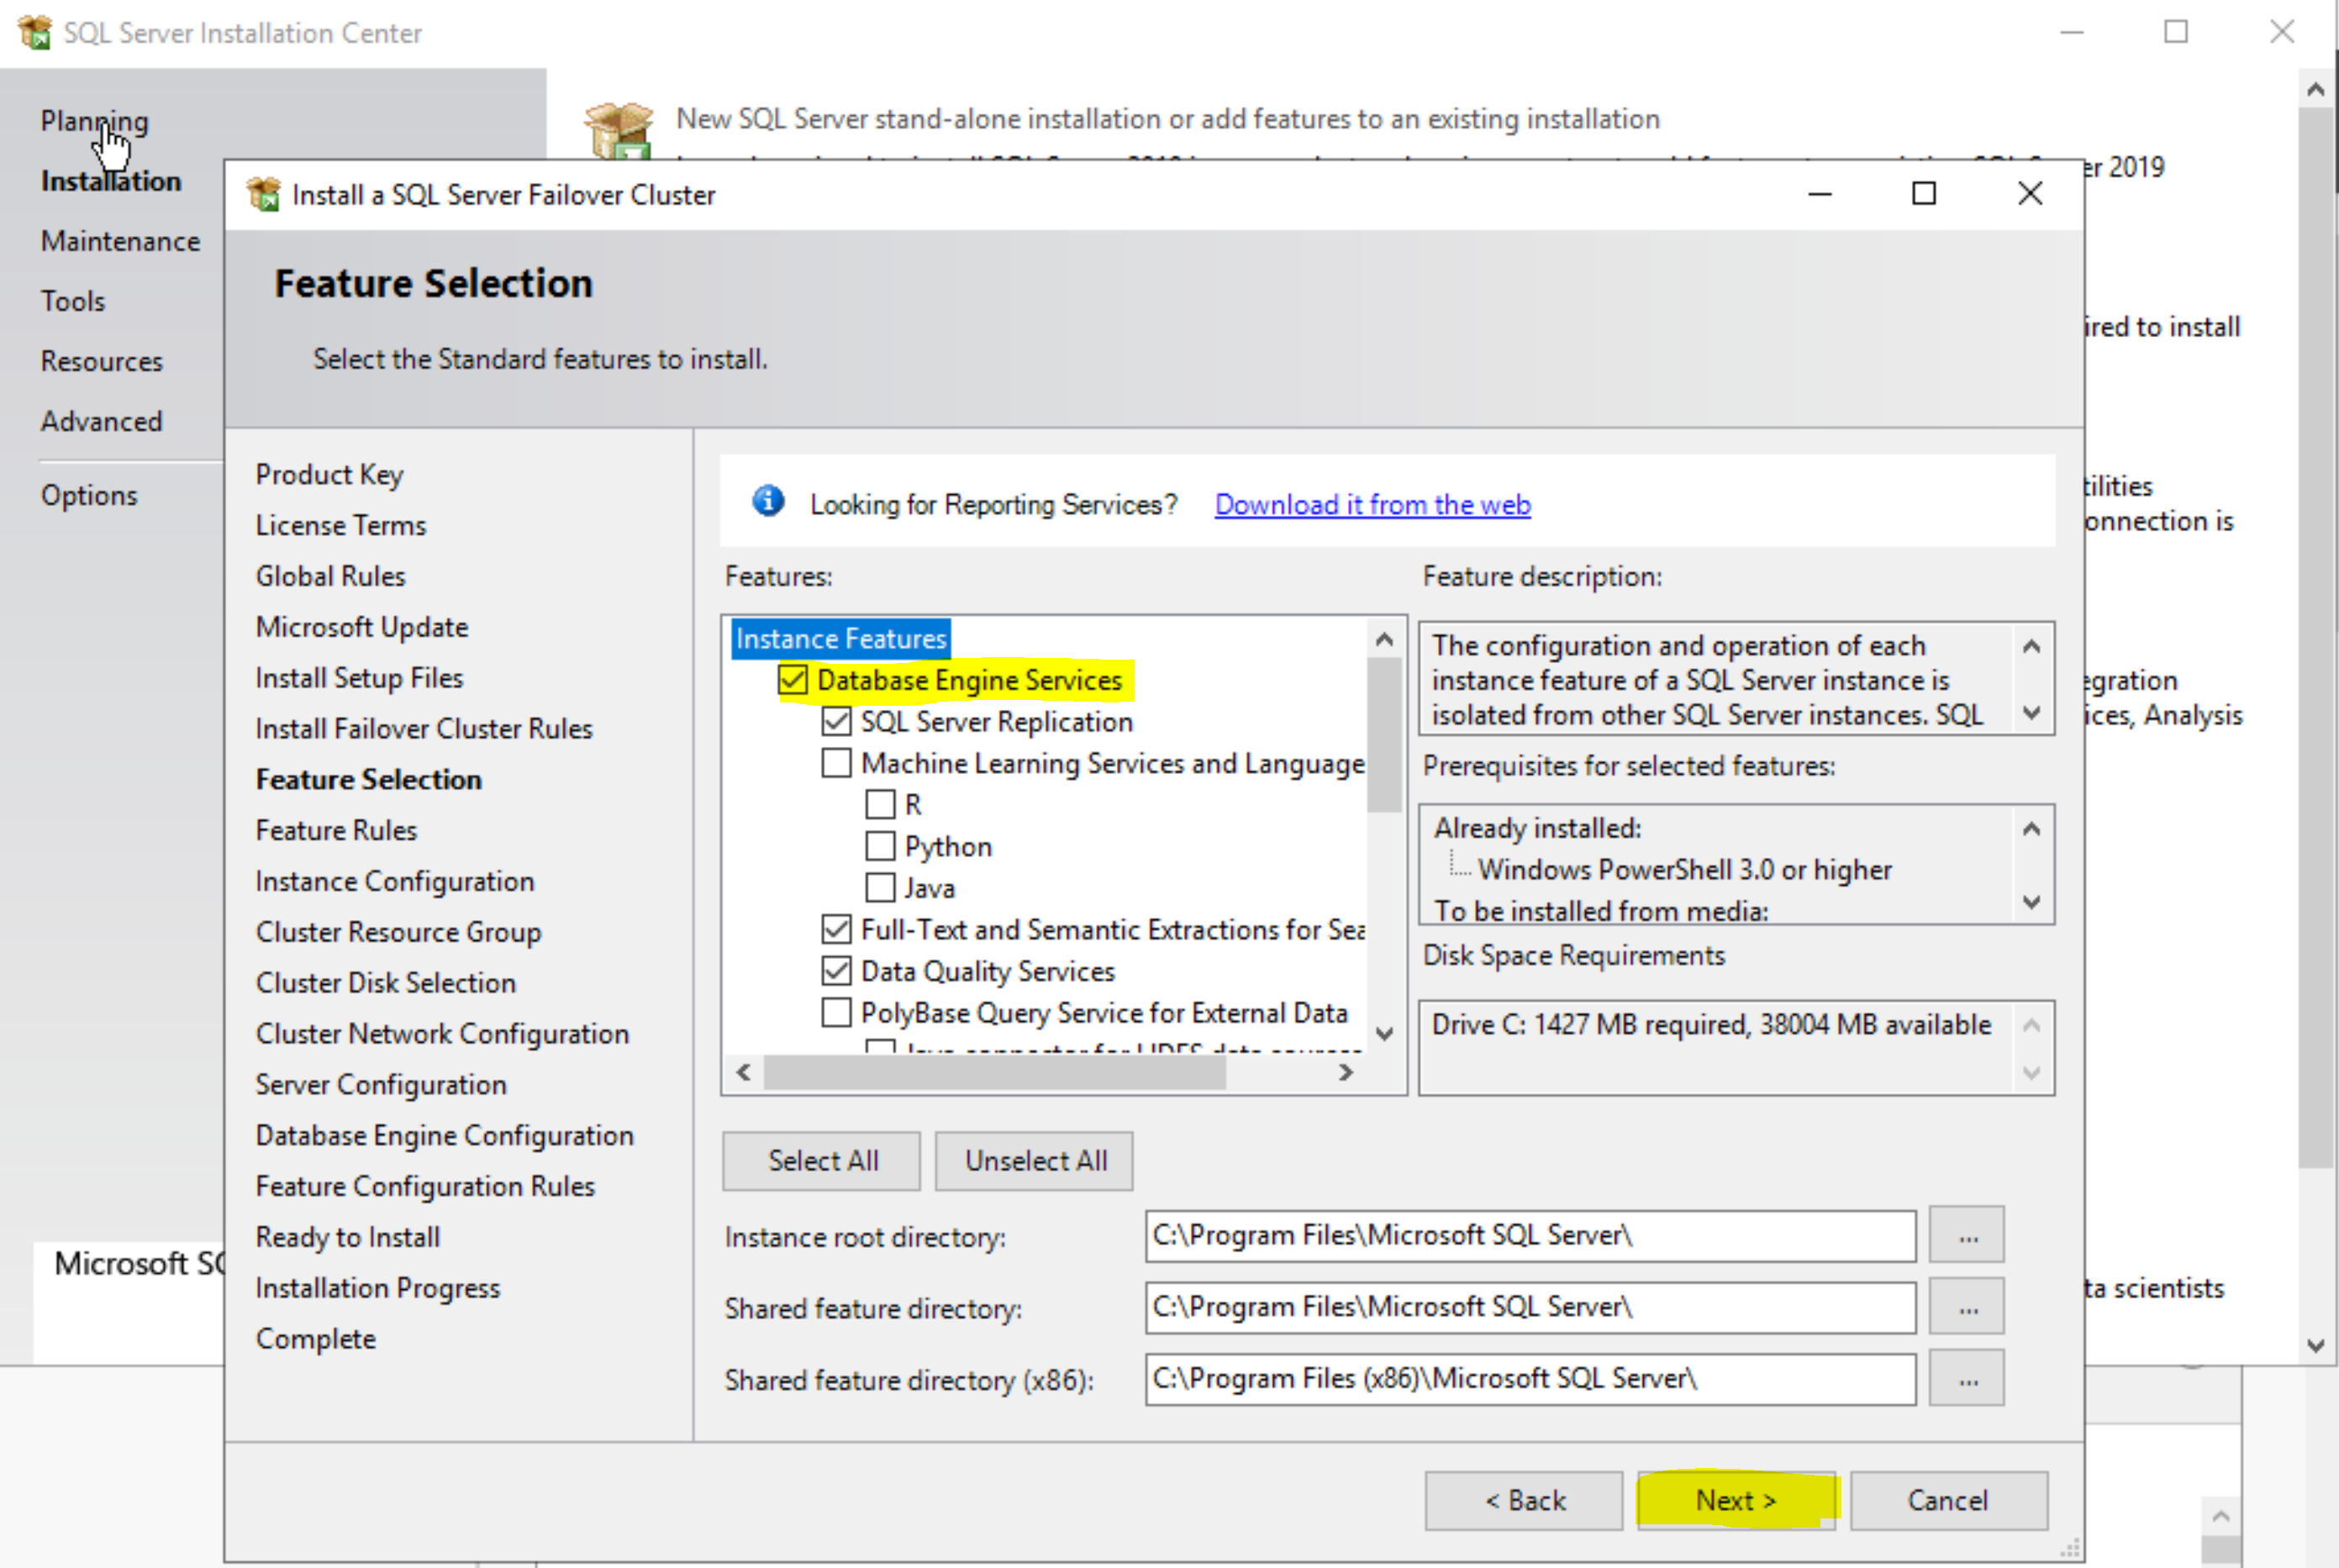Viewport: 2339px width, 1568px height.
Task: Check the Python language option
Action: [880, 846]
